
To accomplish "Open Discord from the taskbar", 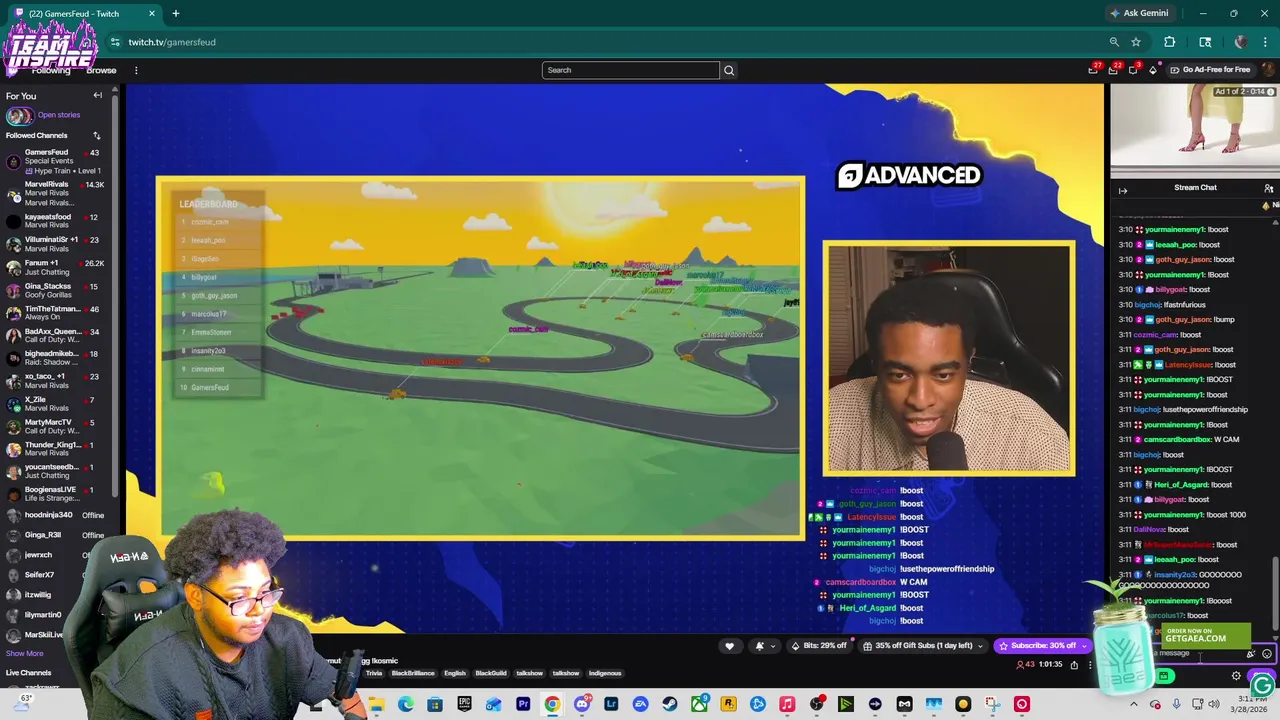I will 582,705.
